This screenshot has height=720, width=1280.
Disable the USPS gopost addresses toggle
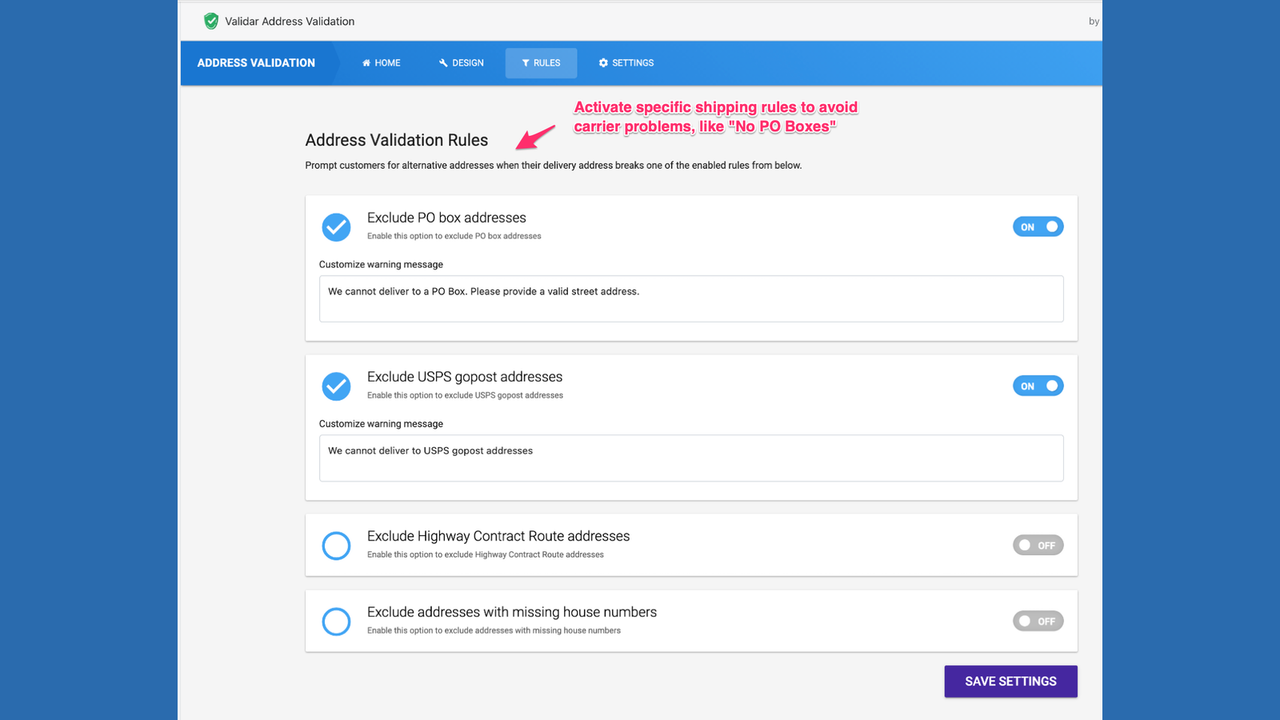point(1038,385)
